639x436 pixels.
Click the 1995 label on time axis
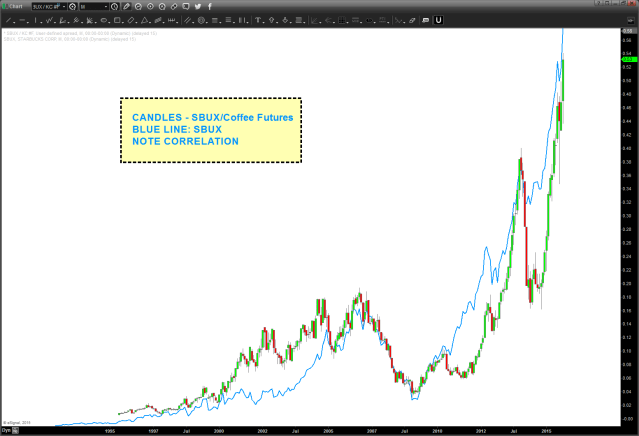pos(110,431)
